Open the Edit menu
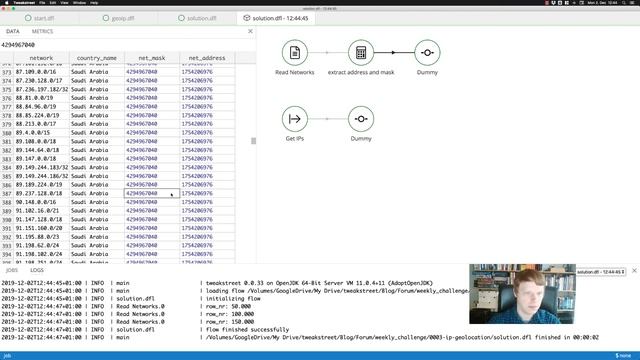The width and height of the screenshot is (640, 360). point(53,2)
